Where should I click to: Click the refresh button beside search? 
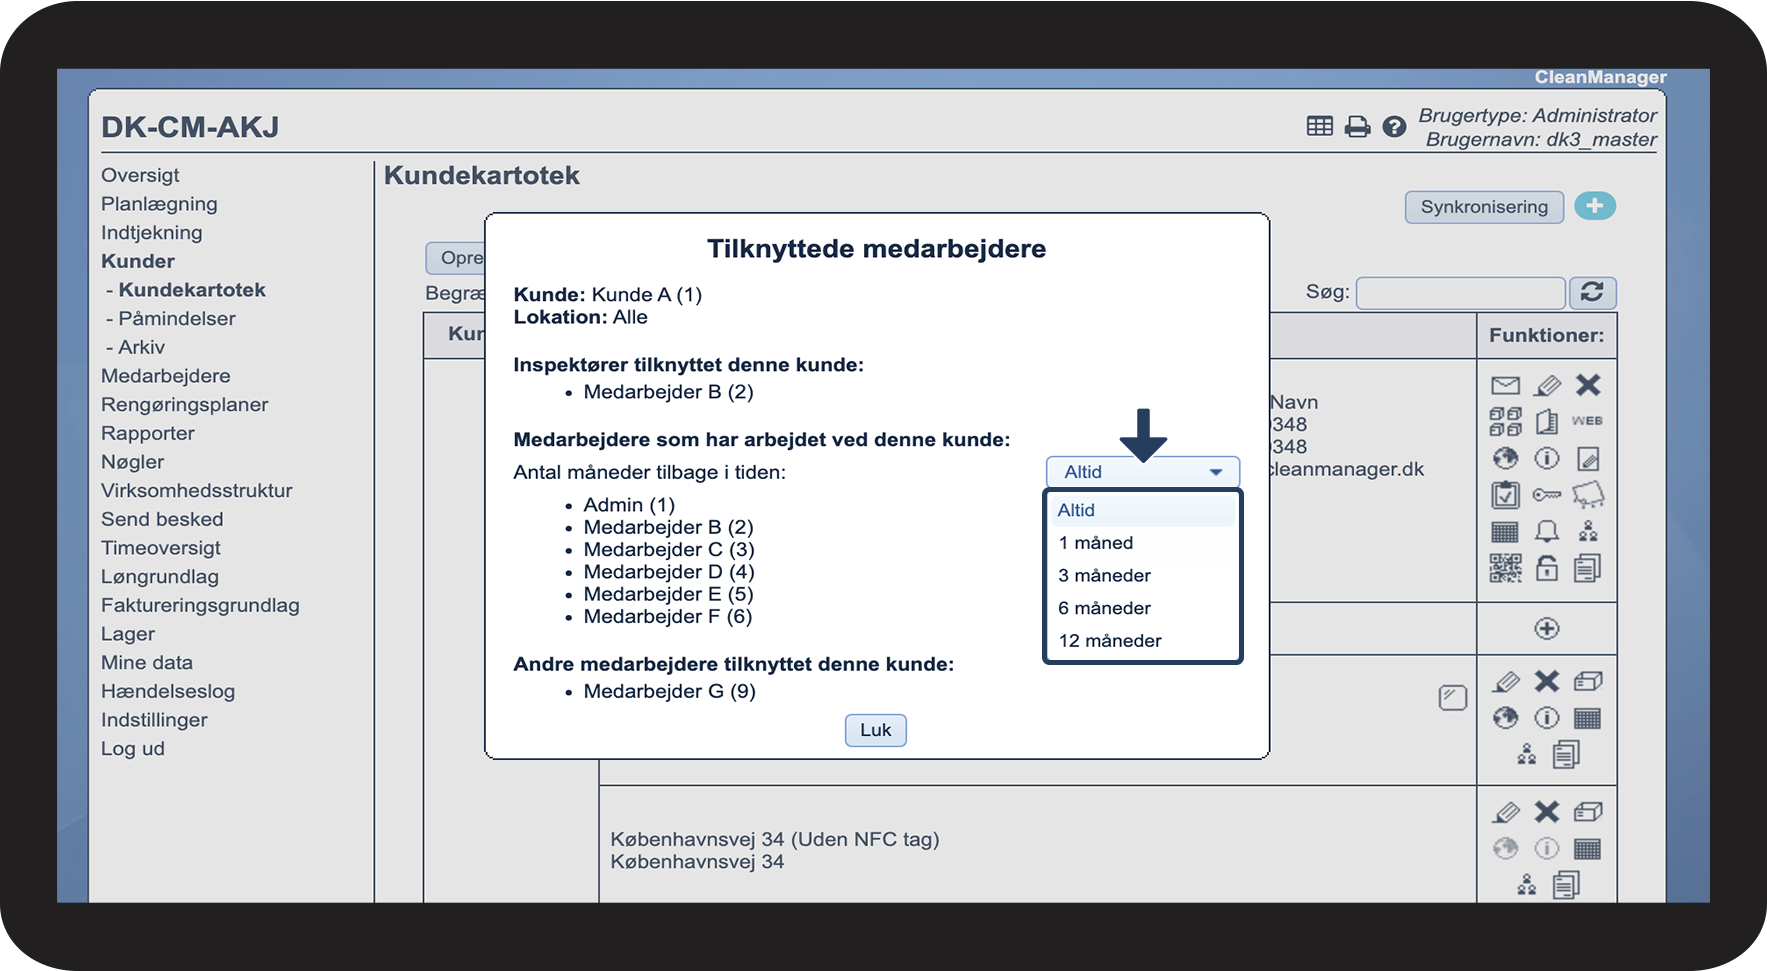[1592, 293]
